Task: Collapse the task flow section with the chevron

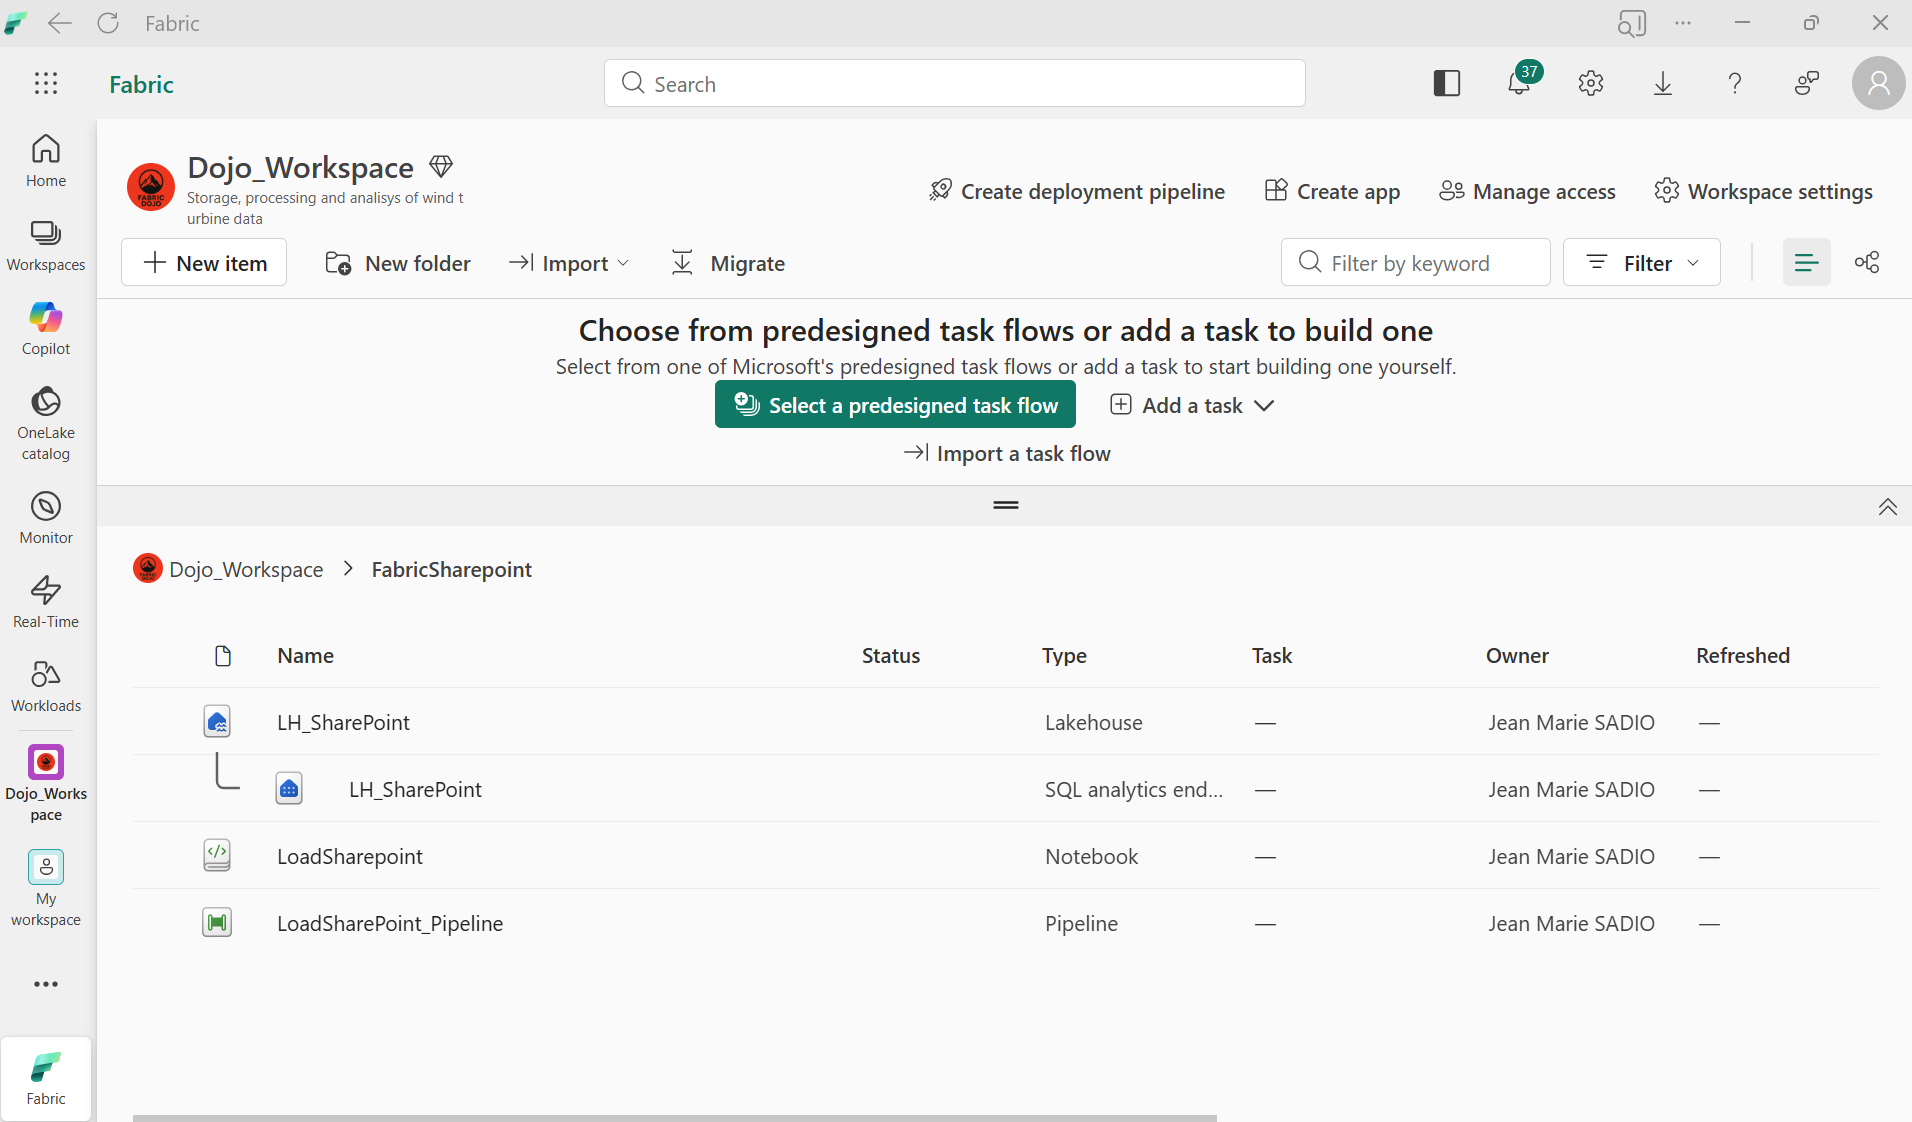Action: (1887, 507)
